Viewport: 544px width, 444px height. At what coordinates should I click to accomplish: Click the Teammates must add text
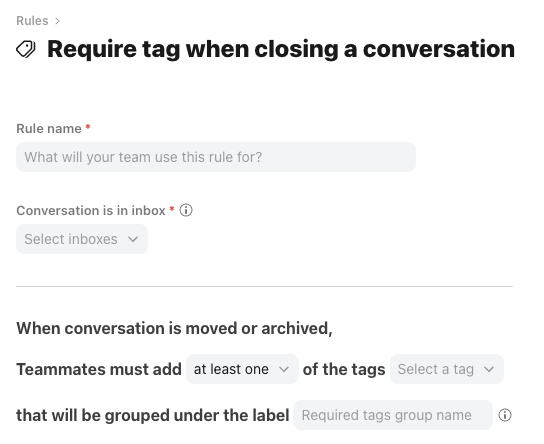click(99, 369)
